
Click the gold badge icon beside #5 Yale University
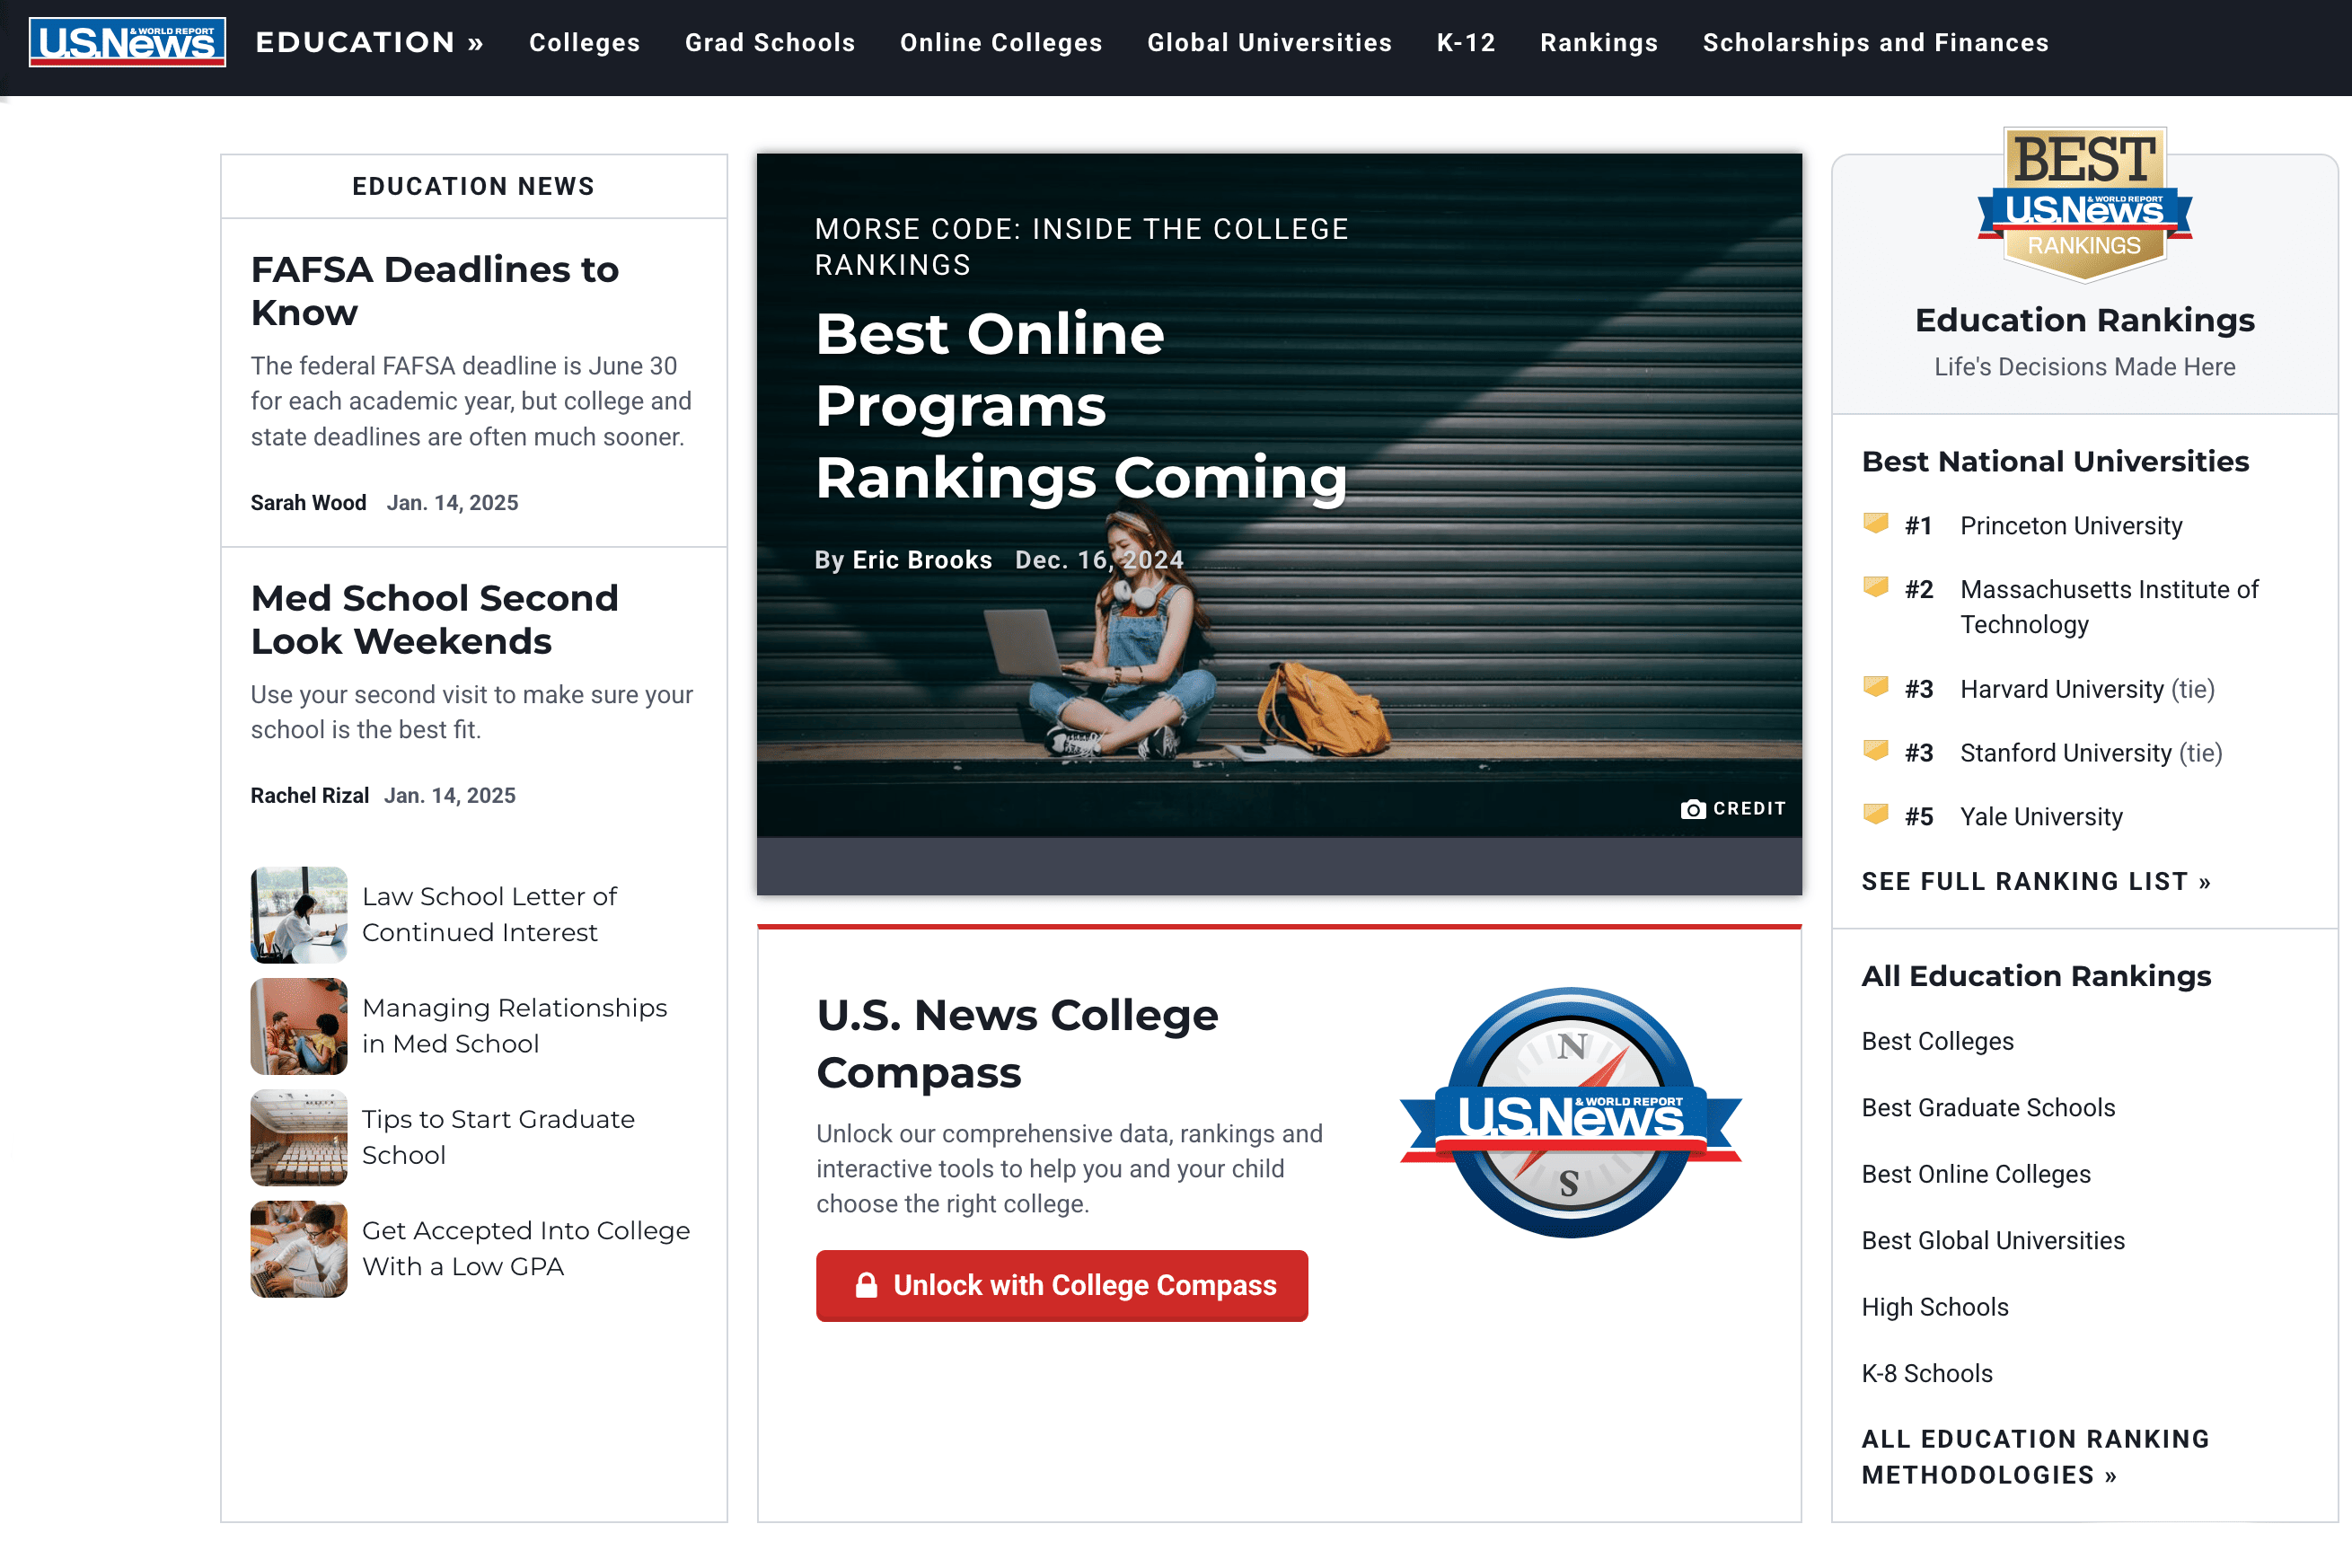(x=1876, y=813)
